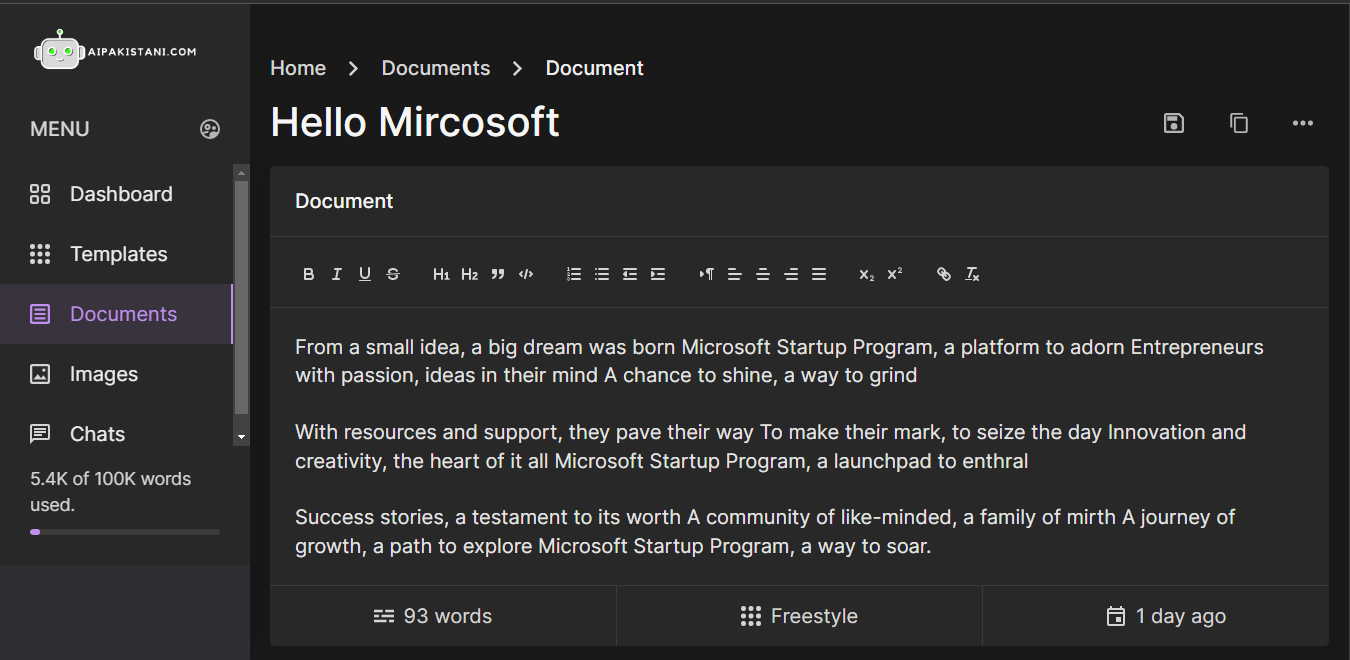Click the sidebar menu scrollbar thumb

pos(241,297)
